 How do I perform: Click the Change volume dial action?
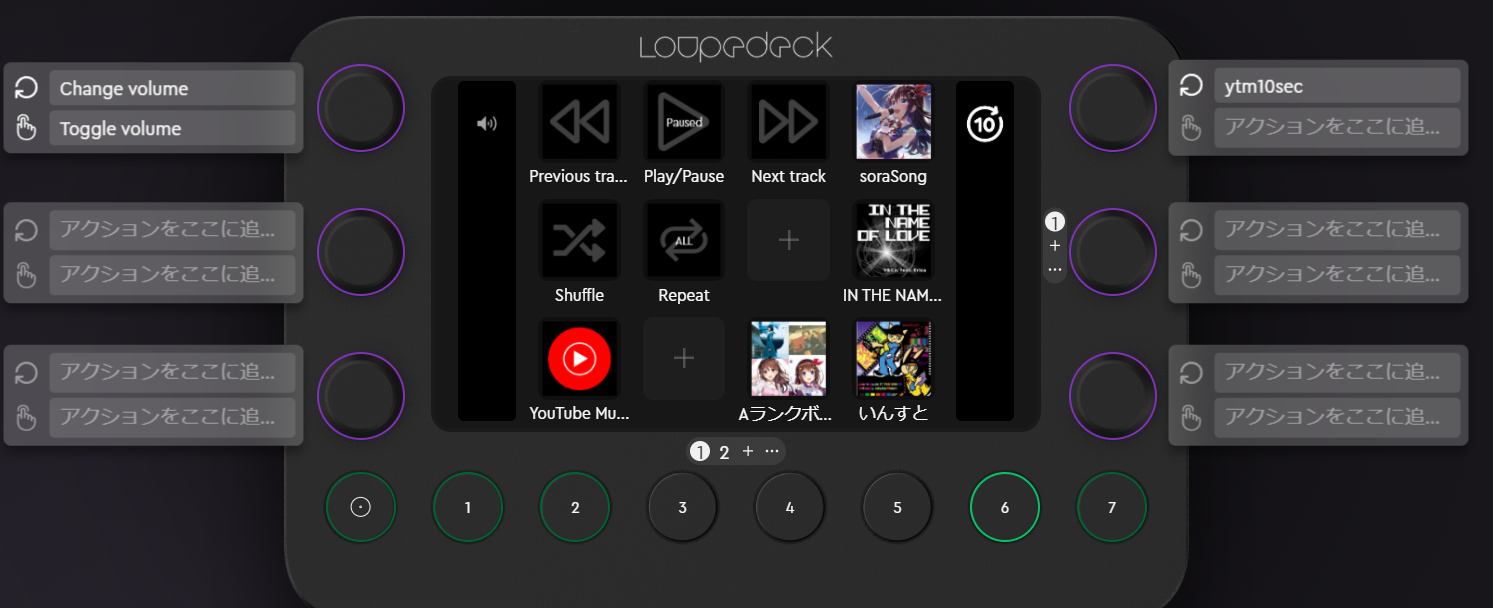(x=172, y=89)
